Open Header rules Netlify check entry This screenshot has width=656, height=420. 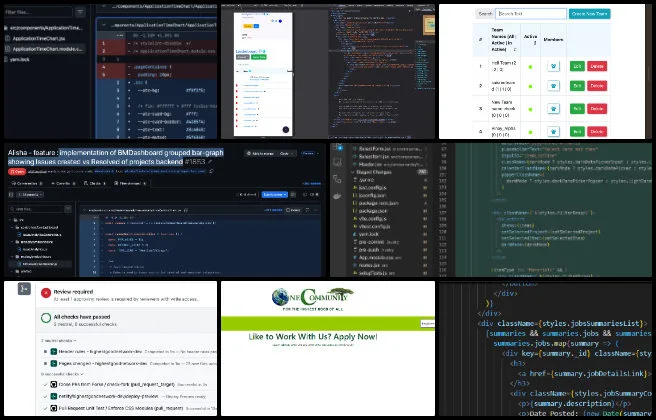point(102,352)
